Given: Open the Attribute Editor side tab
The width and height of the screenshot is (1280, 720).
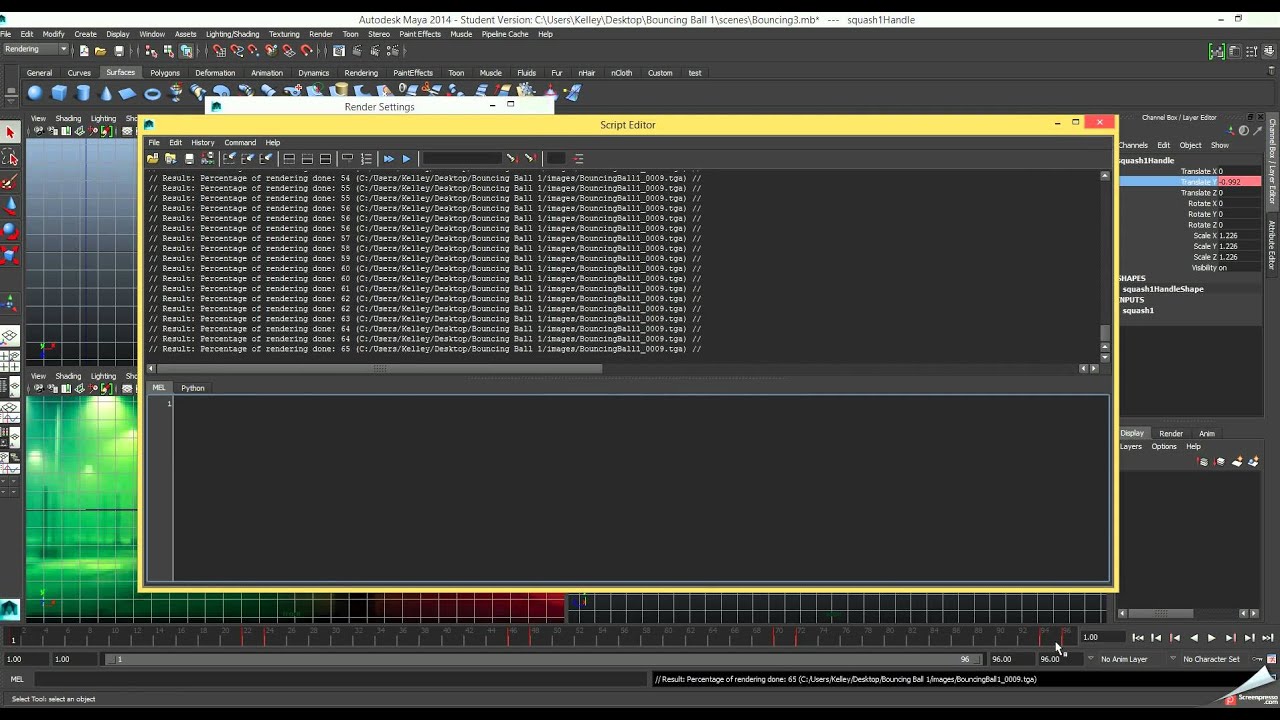Looking at the screenshot, I should click(1273, 245).
